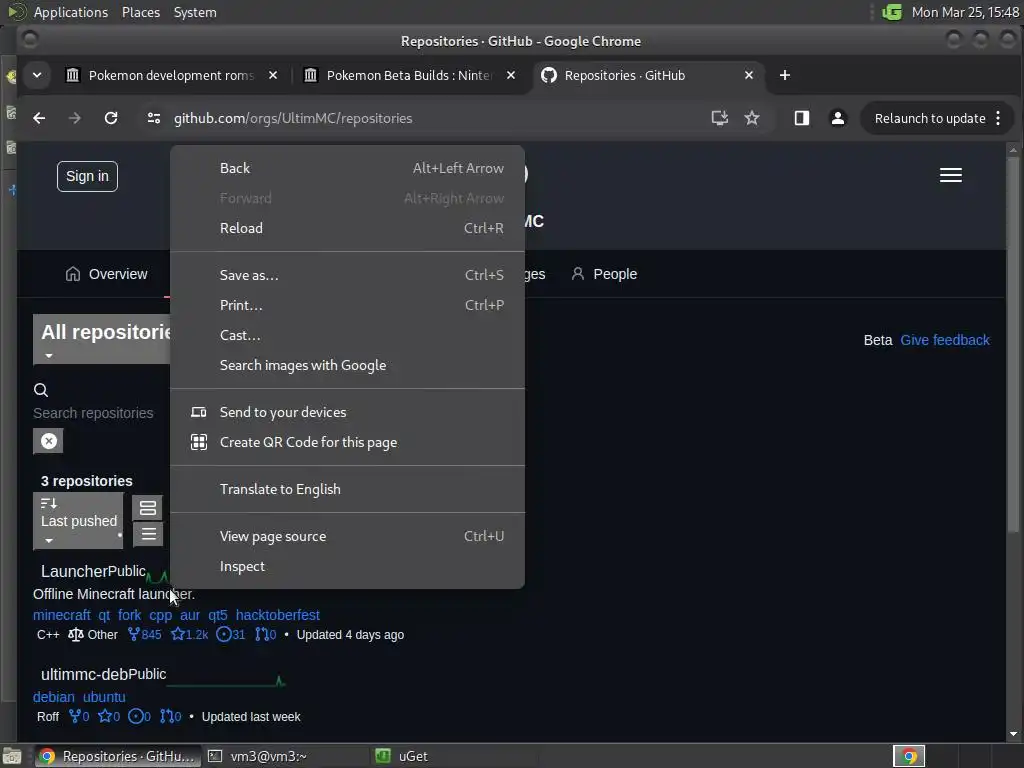
Task: Open Launcher stars count 1.2k
Action: click(x=189, y=635)
